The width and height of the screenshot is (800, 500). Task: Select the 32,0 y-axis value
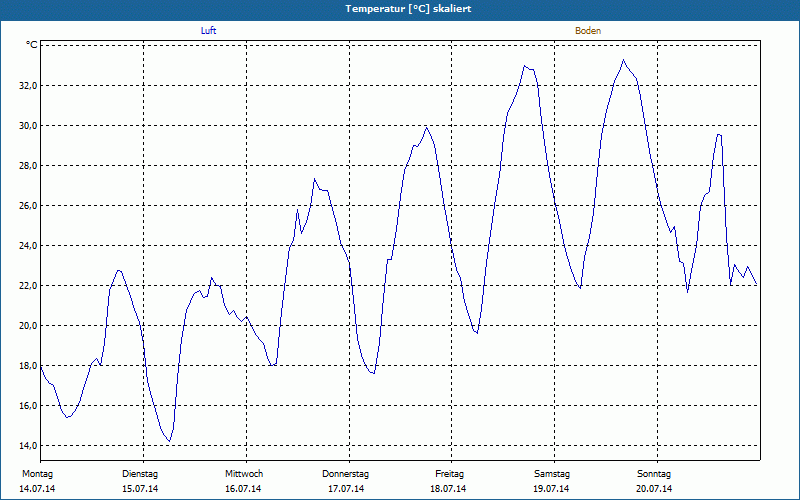click(x=28, y=86)
